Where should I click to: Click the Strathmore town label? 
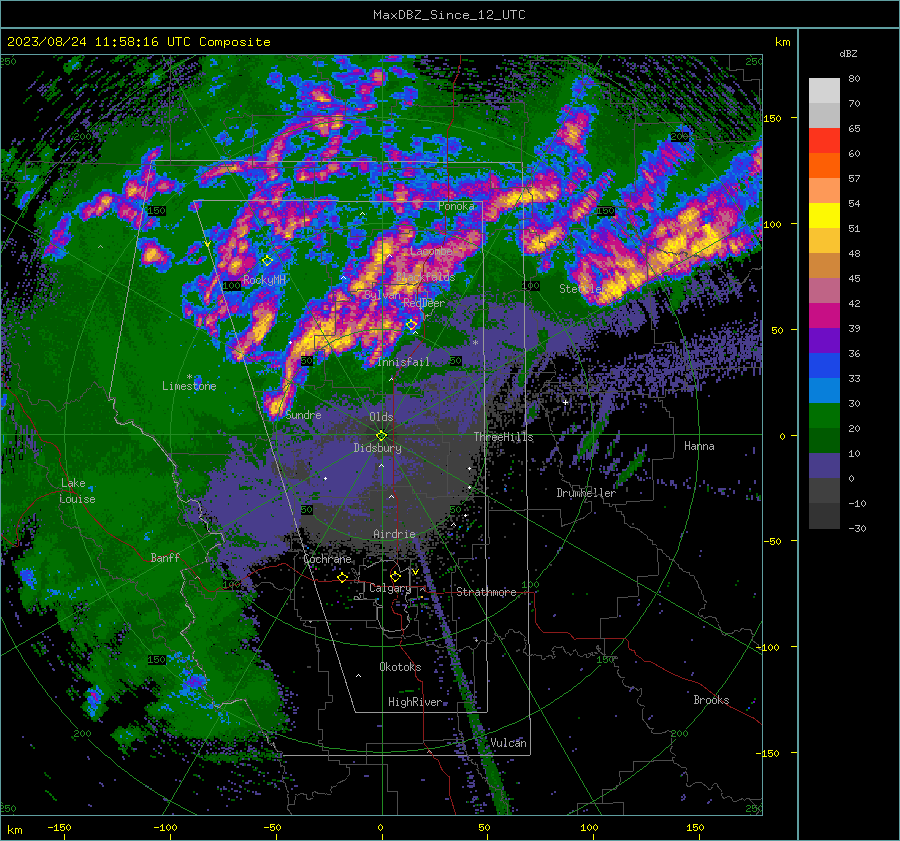[487, 592]
